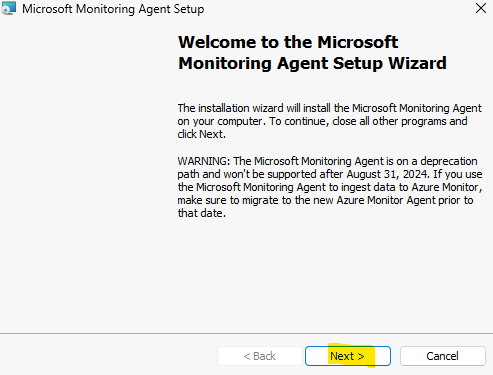Screen dimensions: 493x375
Task: Click the 'Monitoring Agent Setup Wizard' heading line
Action: [312, 63]
